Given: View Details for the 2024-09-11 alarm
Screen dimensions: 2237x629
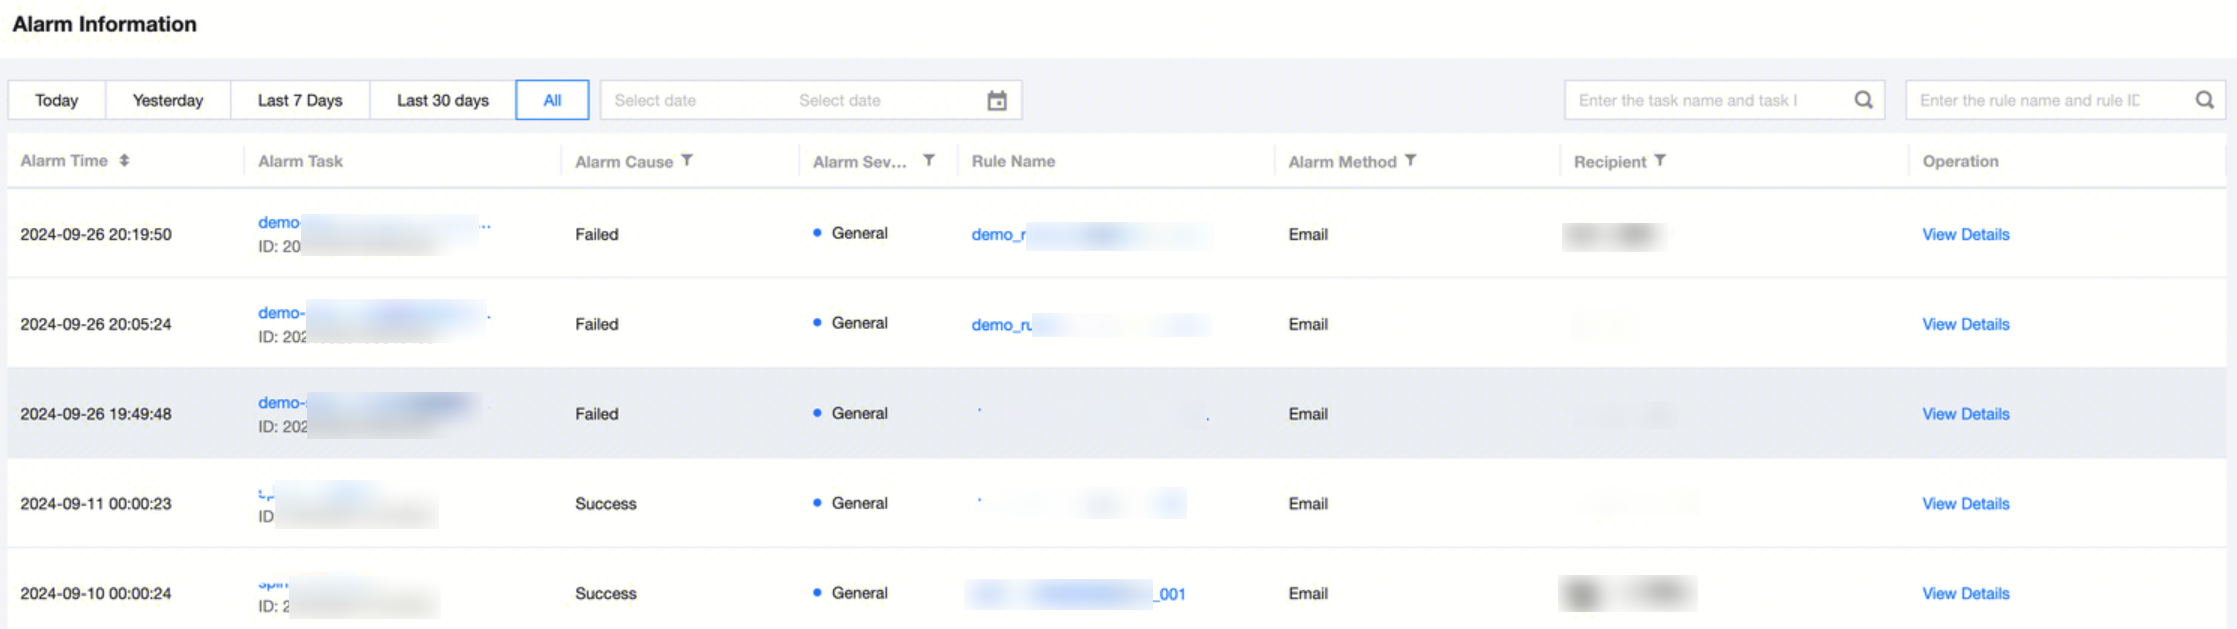Looking at the screenshot, I should coord(1965,504).
